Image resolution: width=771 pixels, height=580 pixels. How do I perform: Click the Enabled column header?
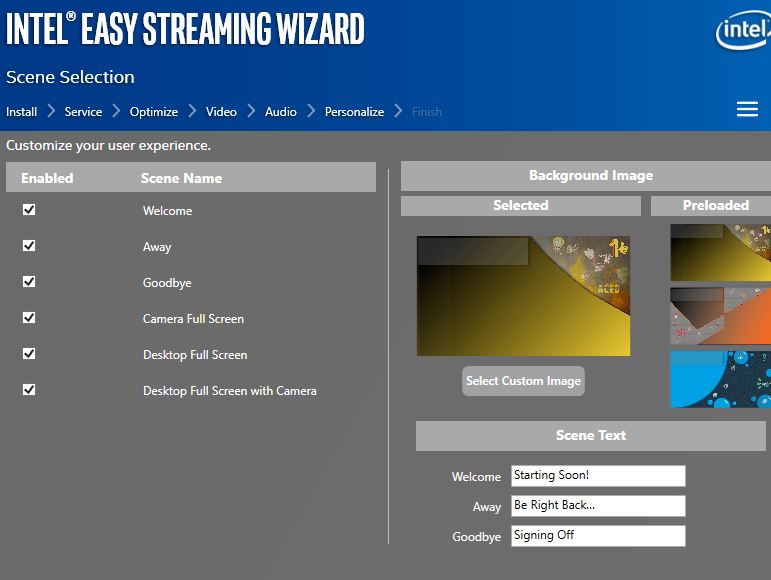pos(47,178)
